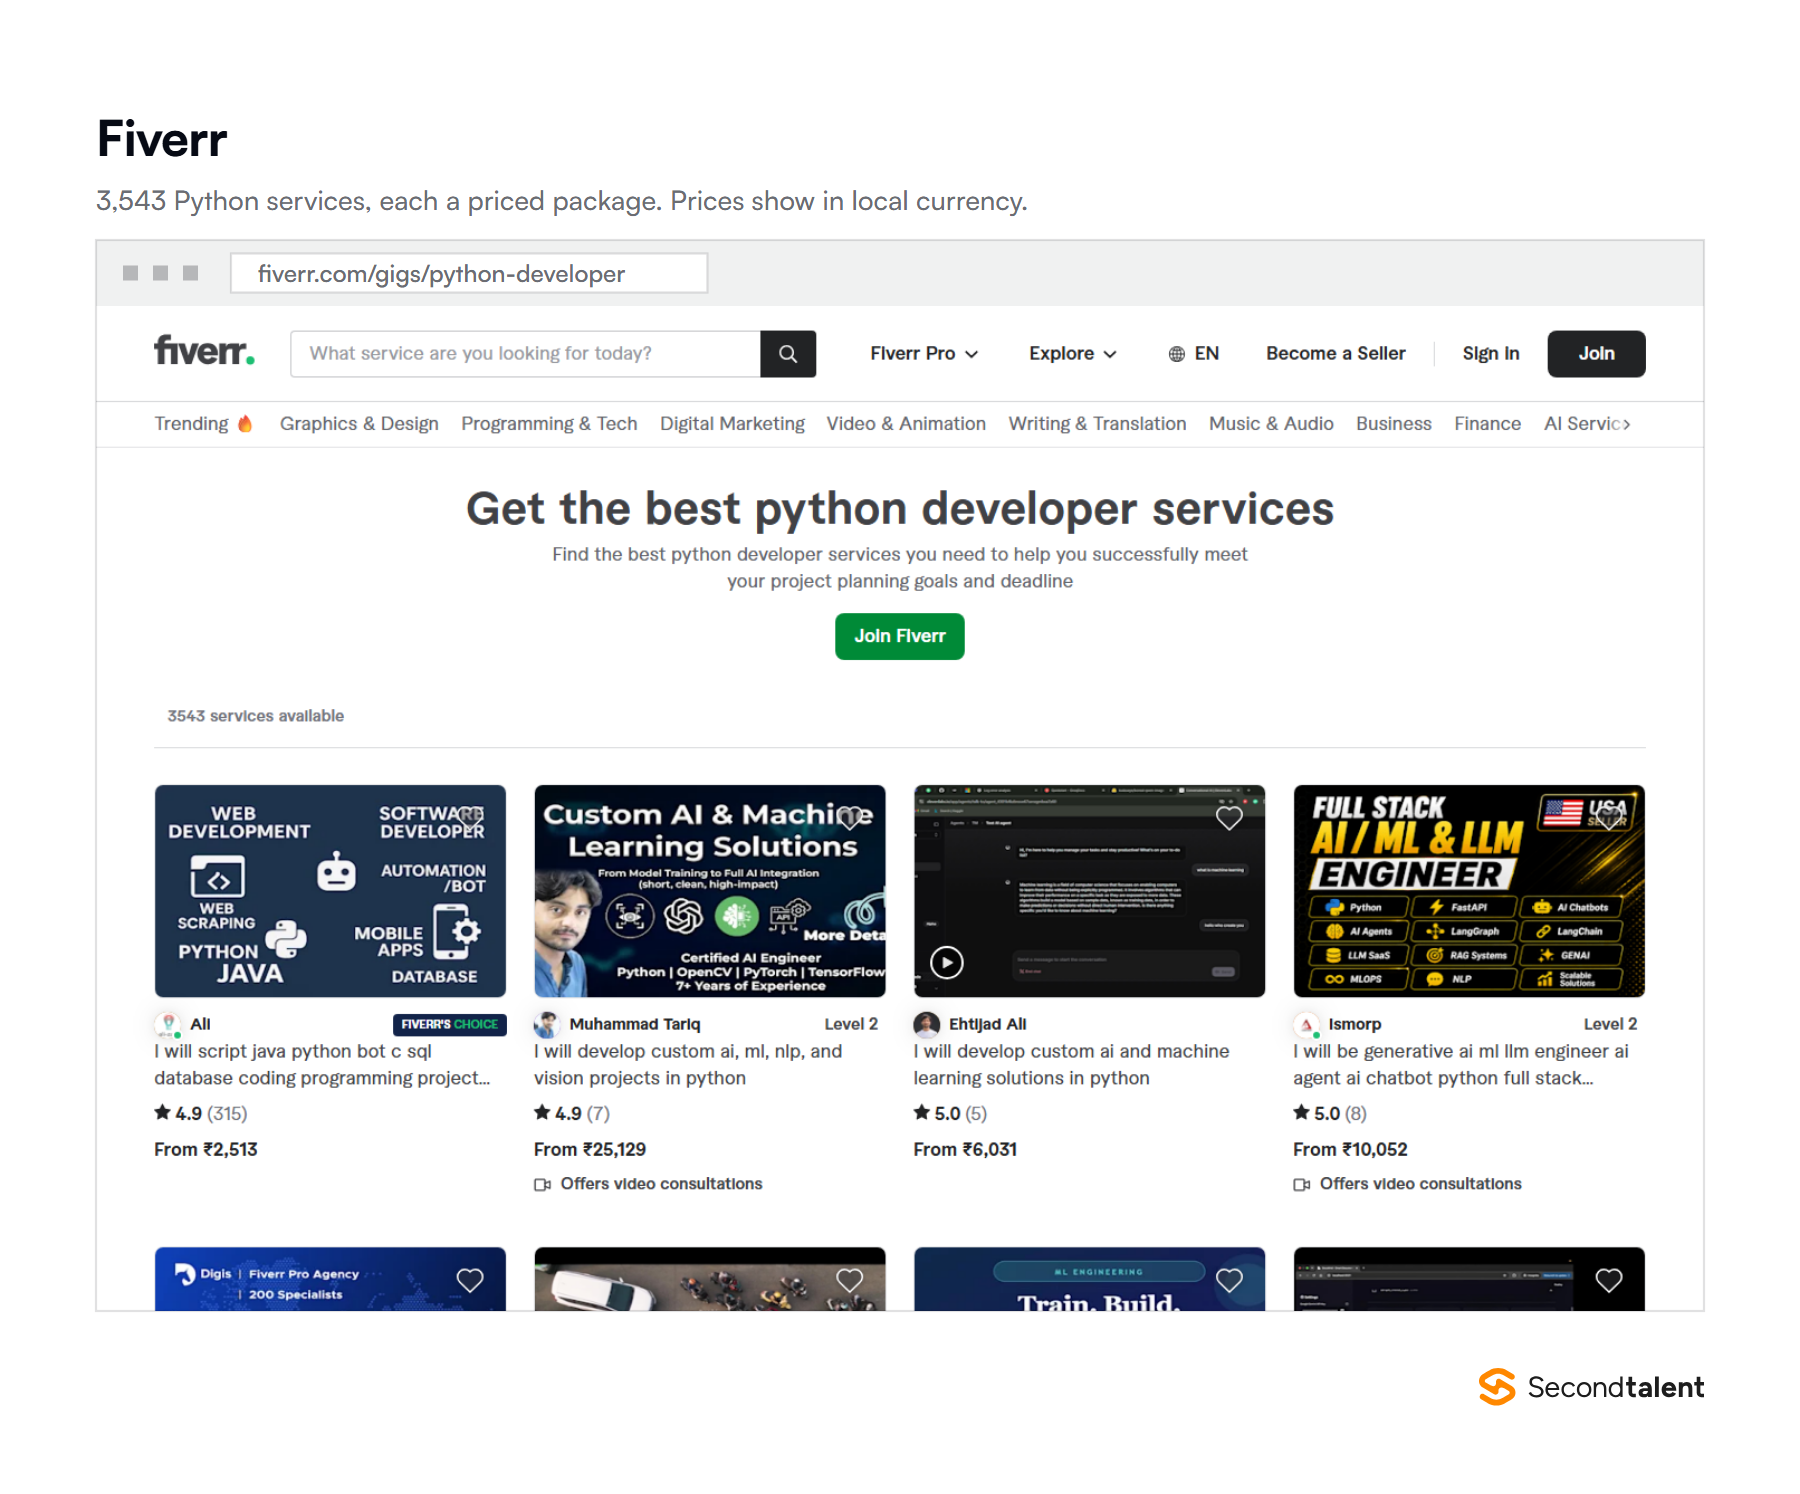1800x1494 pixels.
Task: Click the Fiverr logo
Action: [204, 352]
